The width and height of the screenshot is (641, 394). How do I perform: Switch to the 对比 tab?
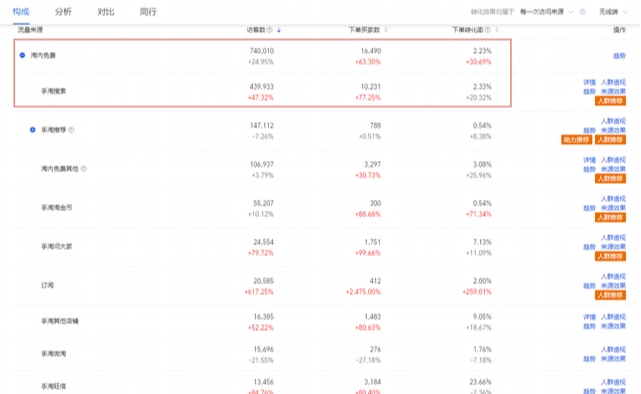coord(105,12)
